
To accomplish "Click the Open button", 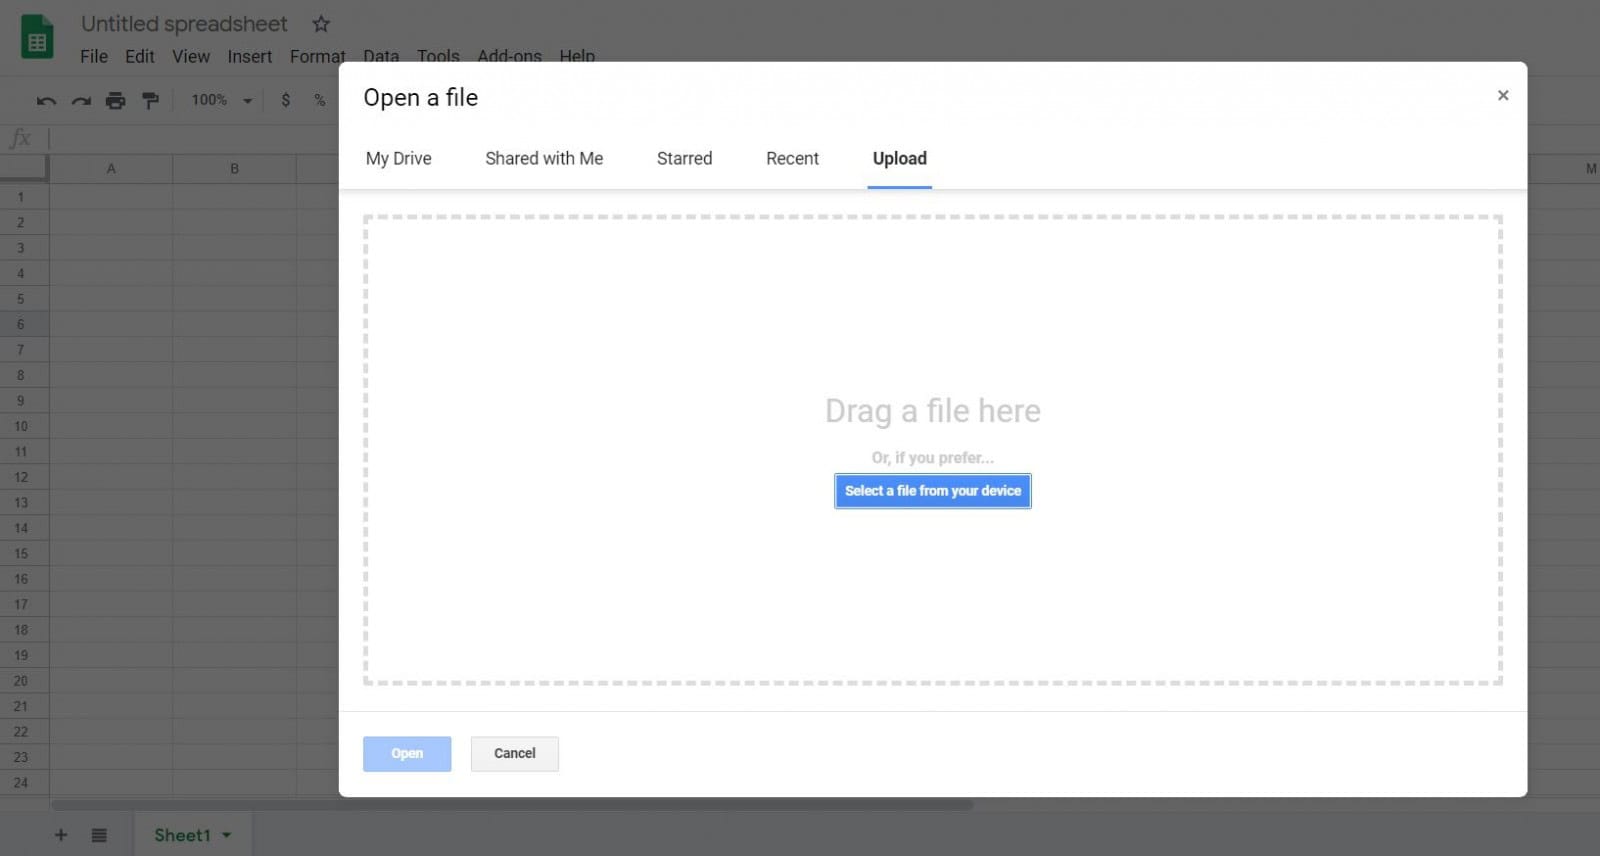I will point(407,754).
